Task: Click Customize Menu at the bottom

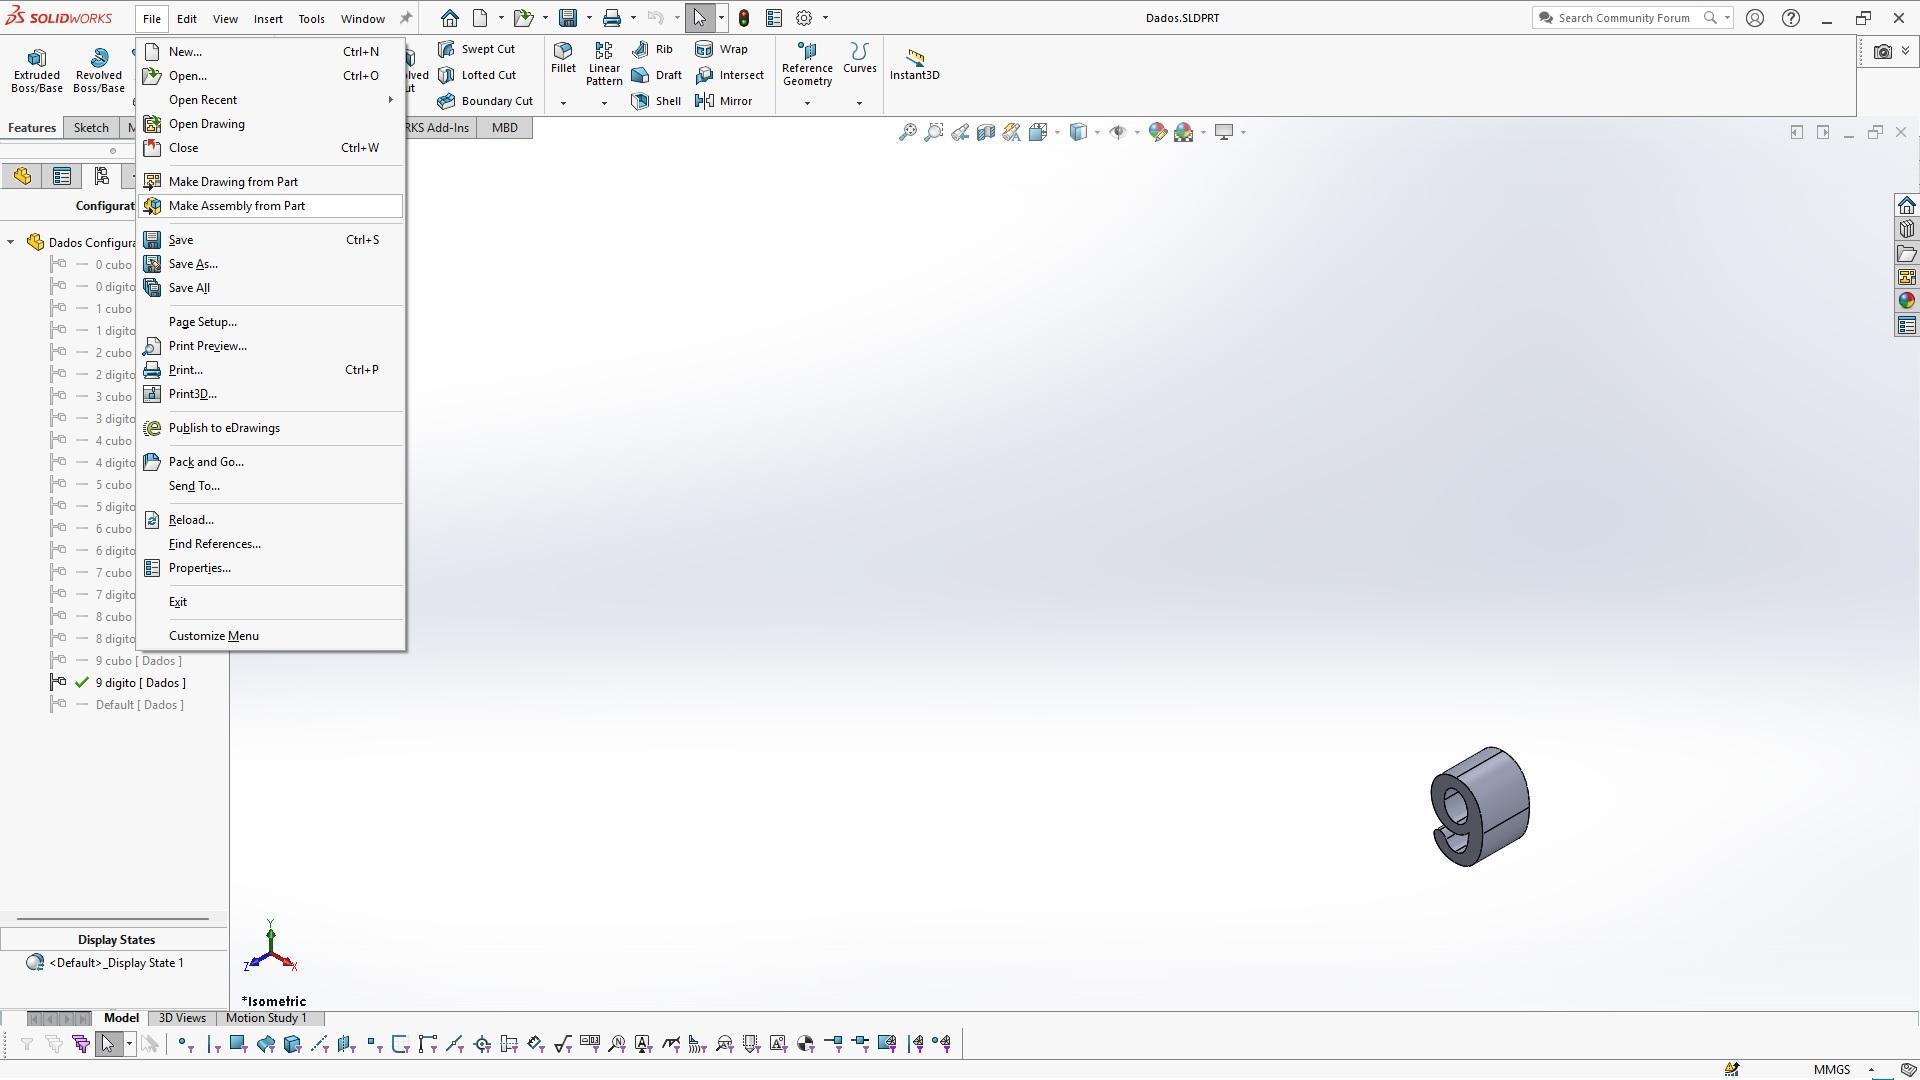Action: click(x=270, y=636)
